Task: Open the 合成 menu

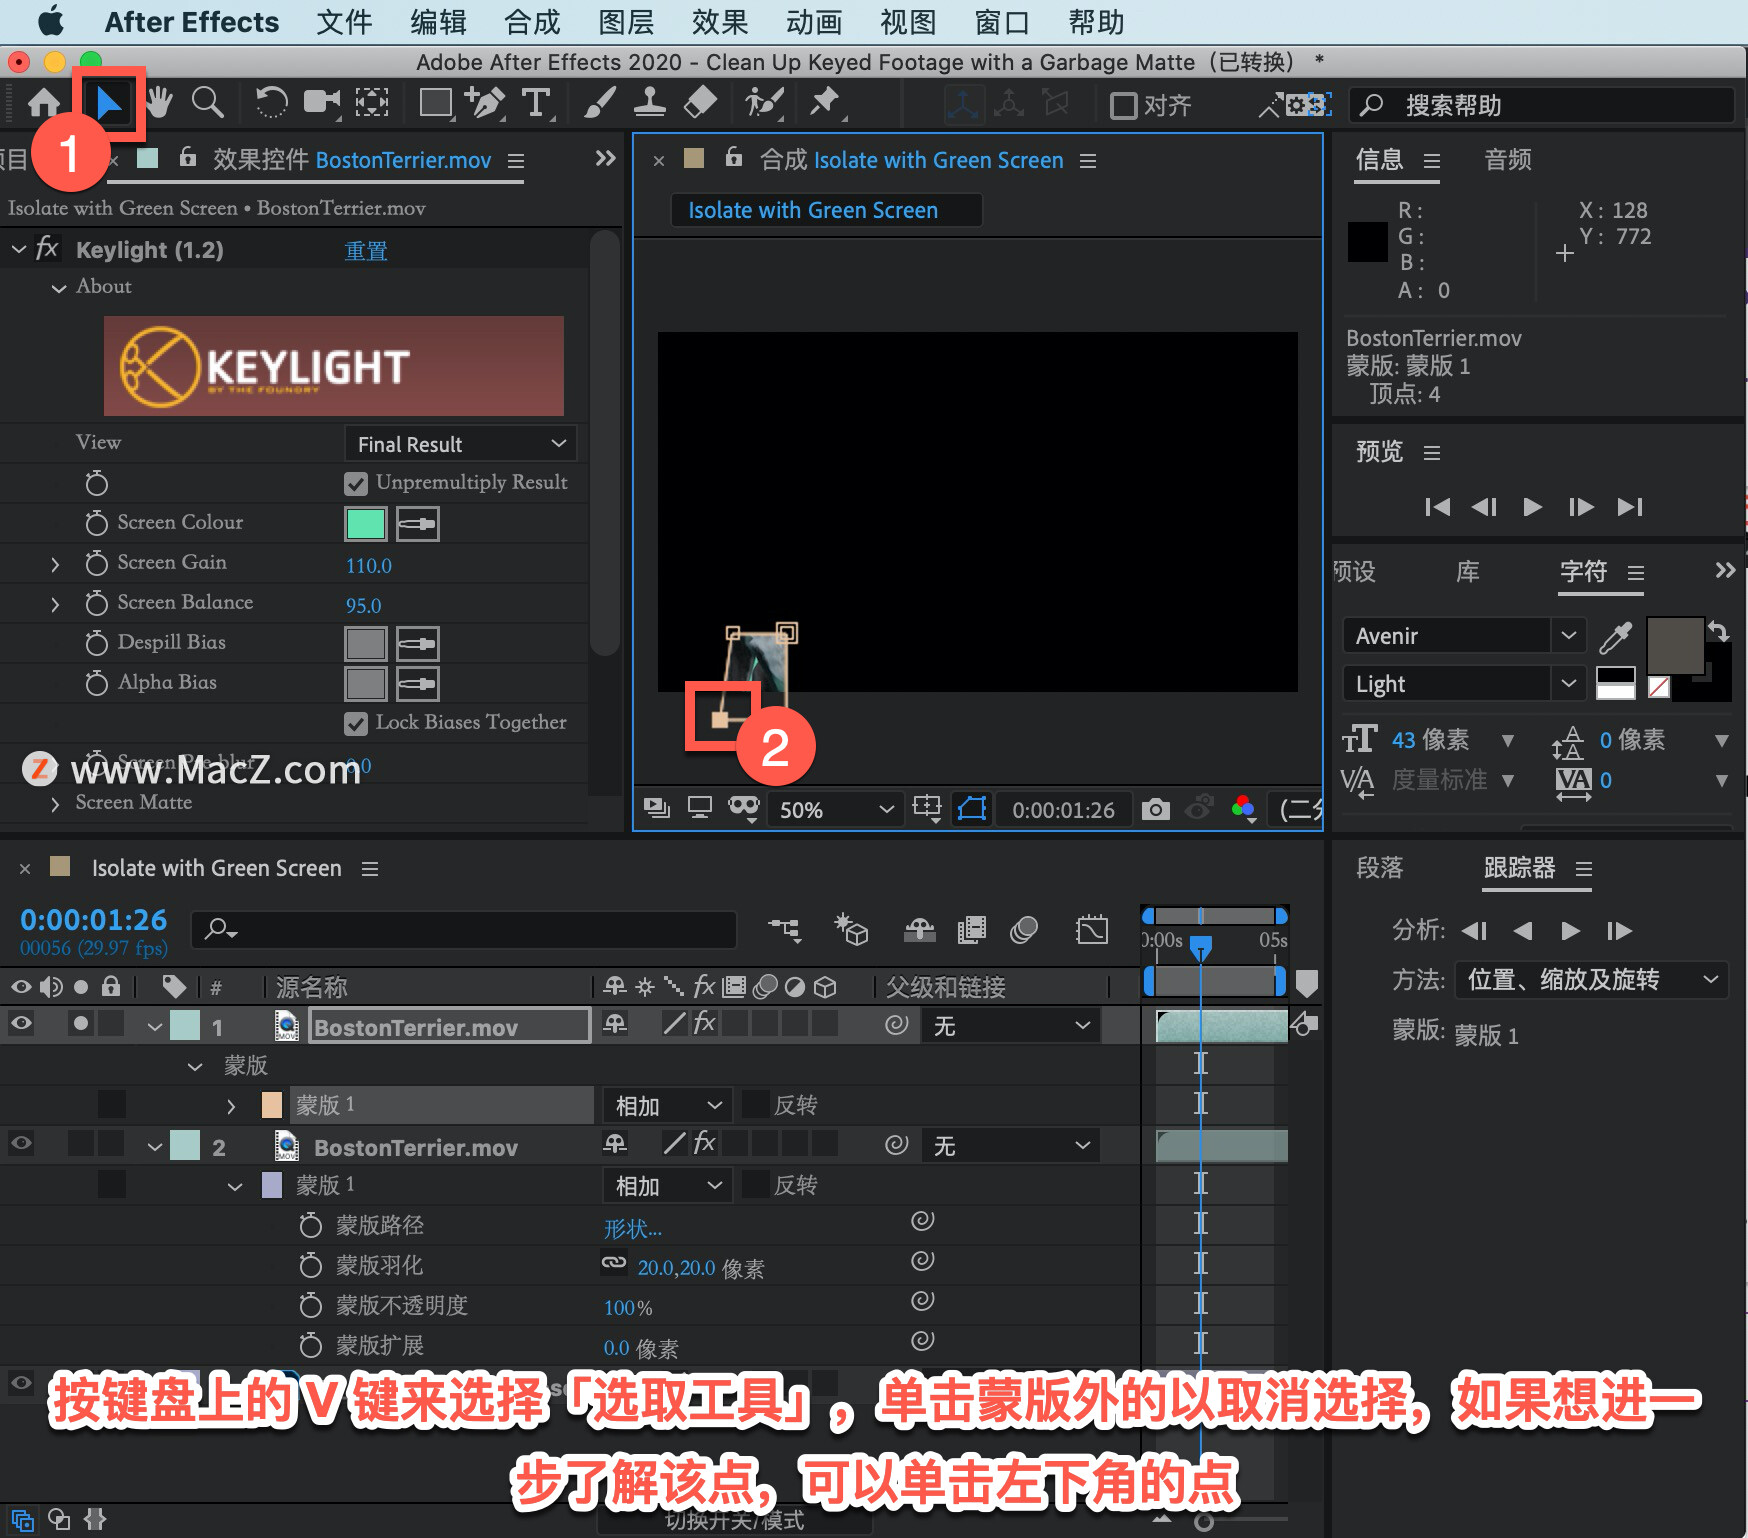Action: click(532, 22)
